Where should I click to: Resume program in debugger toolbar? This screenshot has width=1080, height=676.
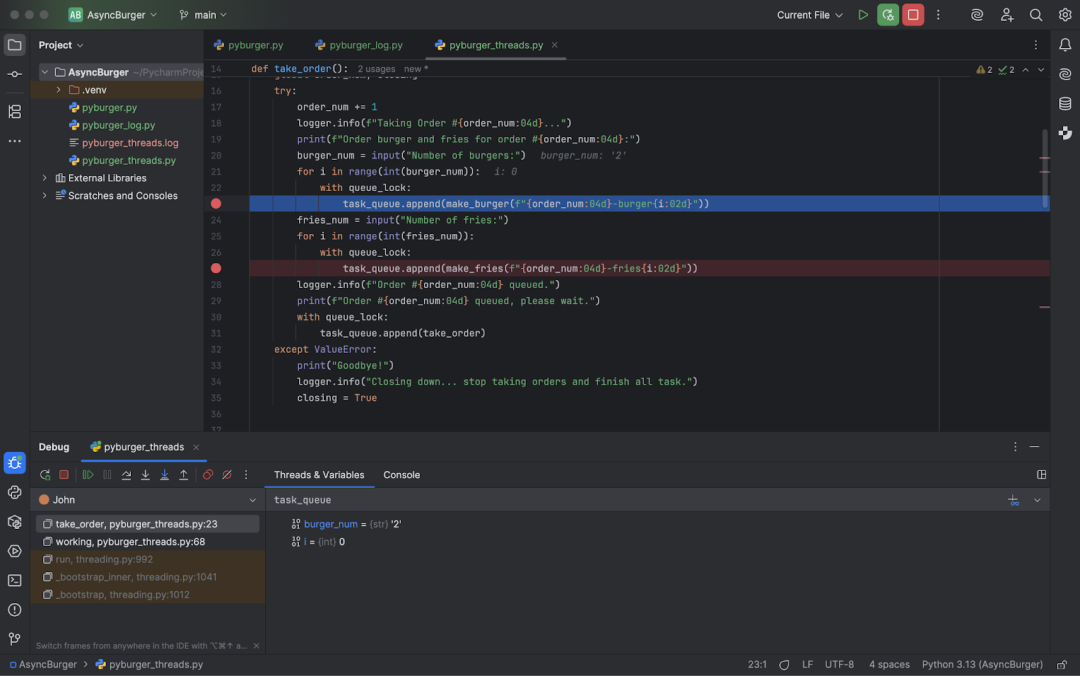pos(87,475)
